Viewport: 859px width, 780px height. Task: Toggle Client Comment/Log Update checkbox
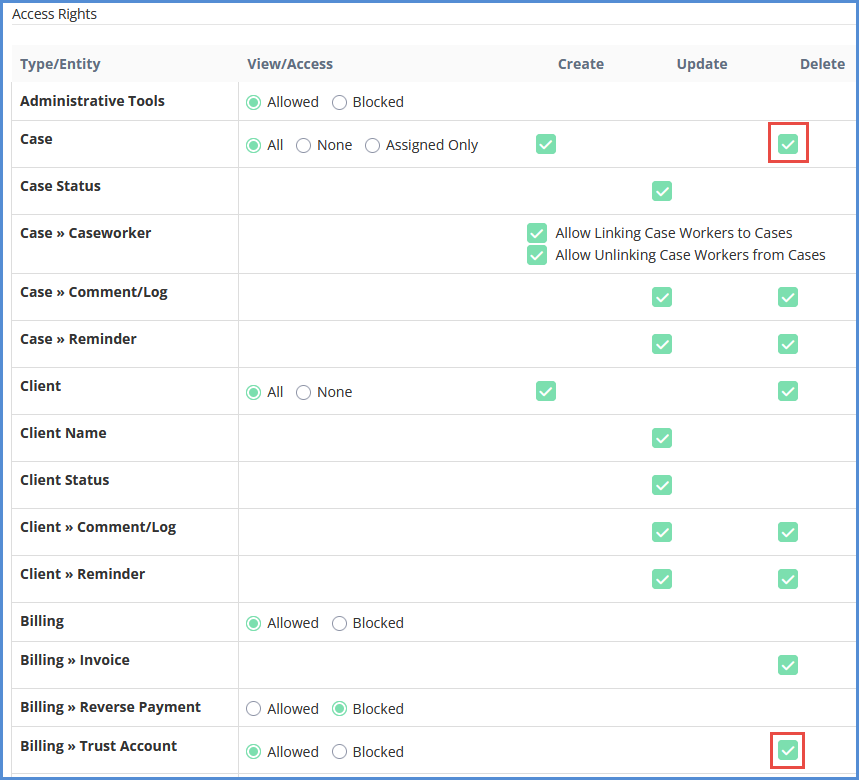pos(662,532)
